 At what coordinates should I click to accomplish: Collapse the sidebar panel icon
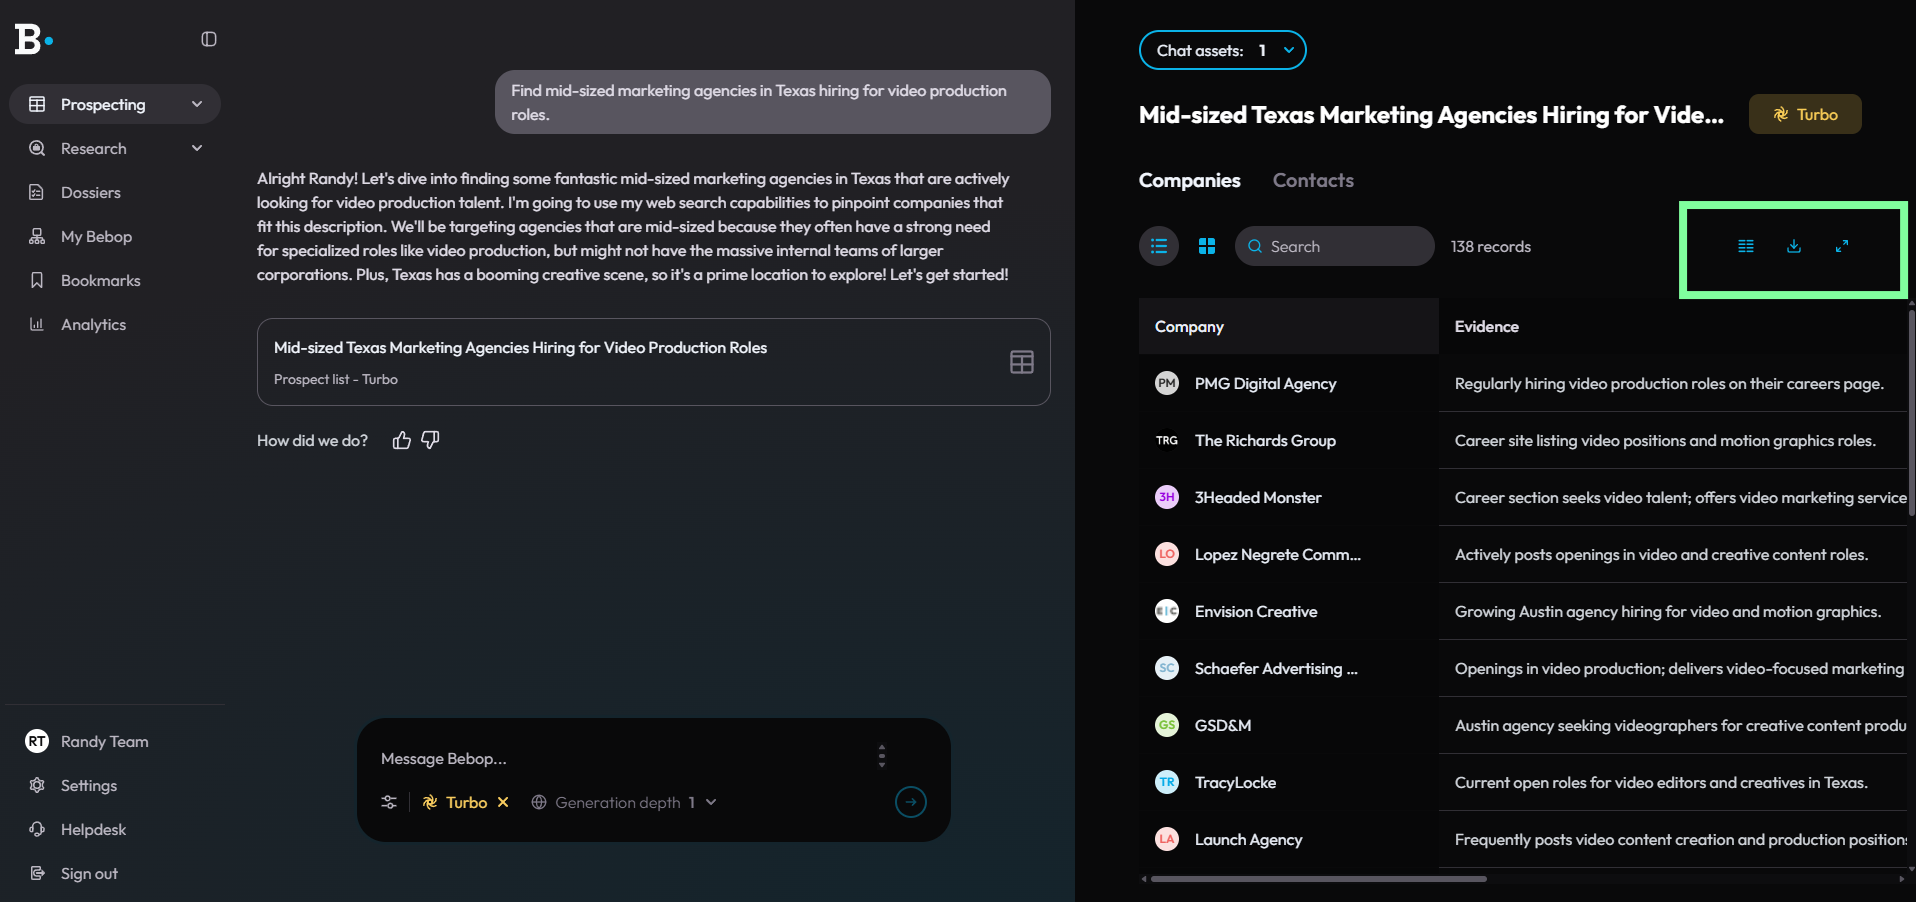click(x=209, y=39)
